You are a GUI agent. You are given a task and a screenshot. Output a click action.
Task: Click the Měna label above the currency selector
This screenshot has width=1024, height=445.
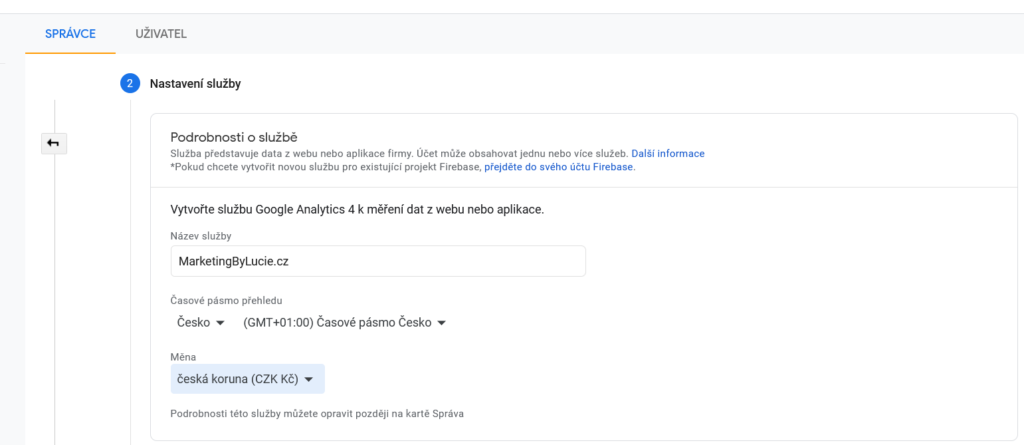click(184, 357)
